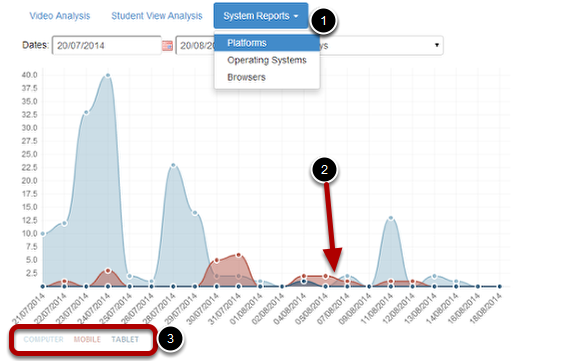The image size is (580, 361).
Task: Click the 40.0 peak data point
Action: pyautogui.click(x=108, y=75)
